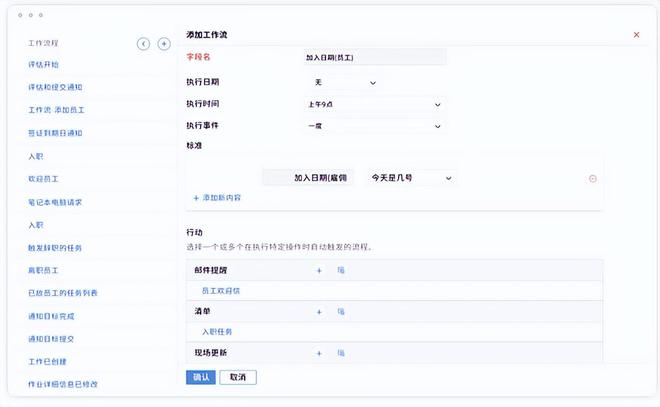Screen dimensions: 660x407
Task: Remove the 加入日期 criterion with minus circle
Action: tap(593, 178)
